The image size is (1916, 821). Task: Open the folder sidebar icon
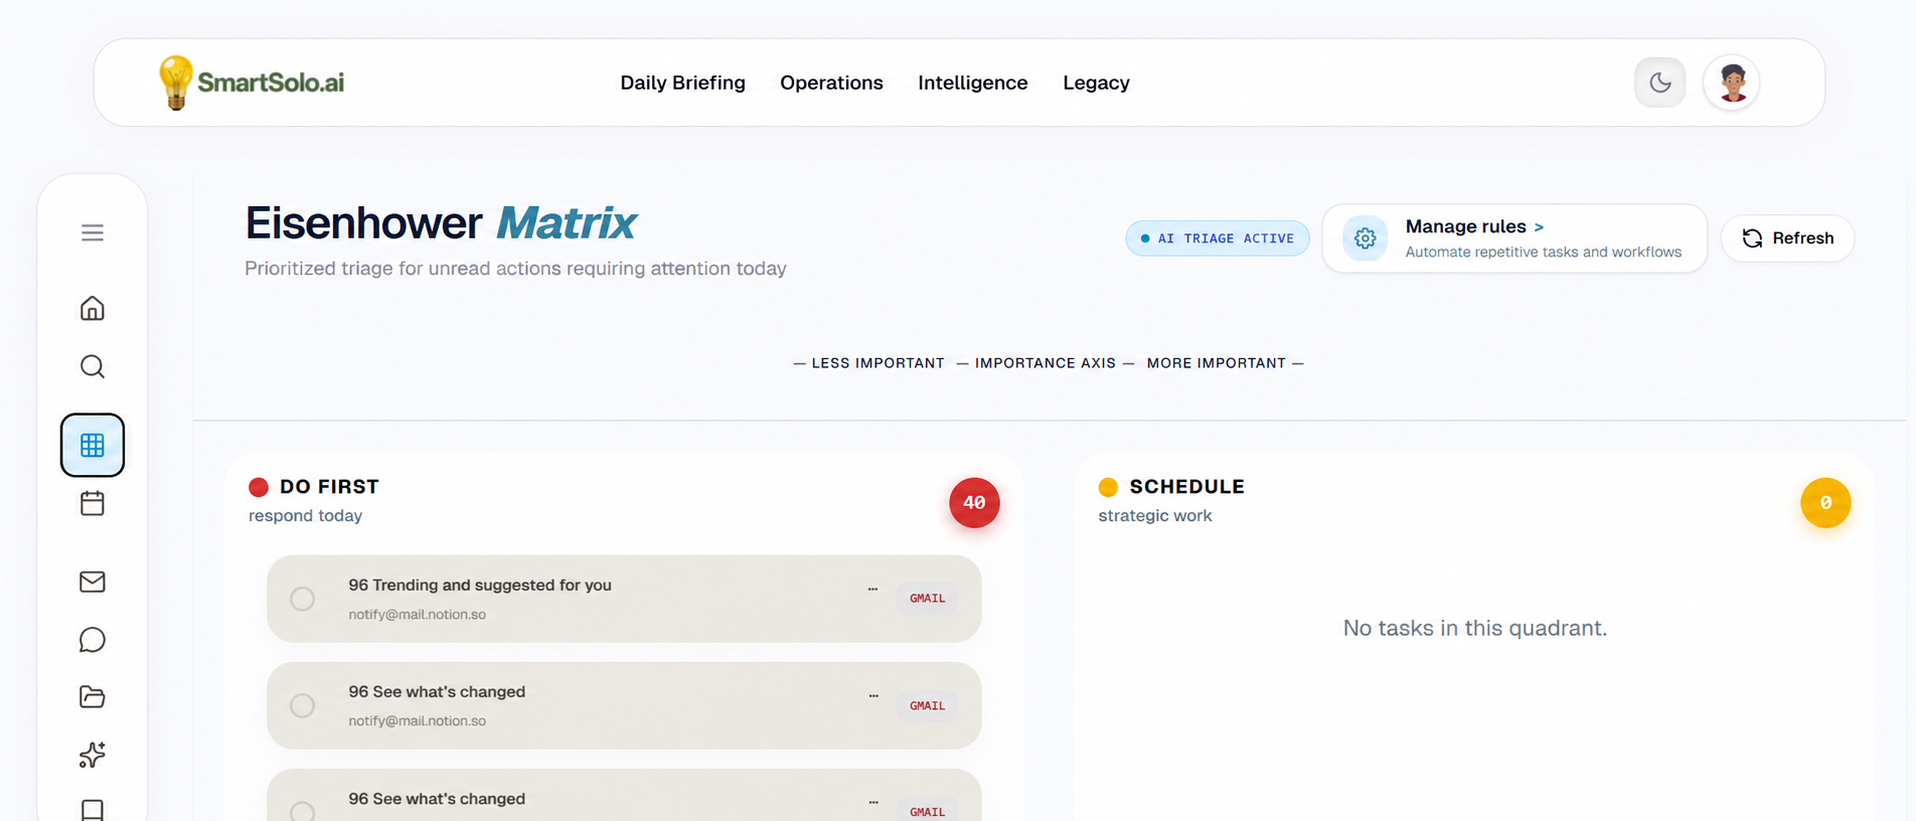click(92, 697)
